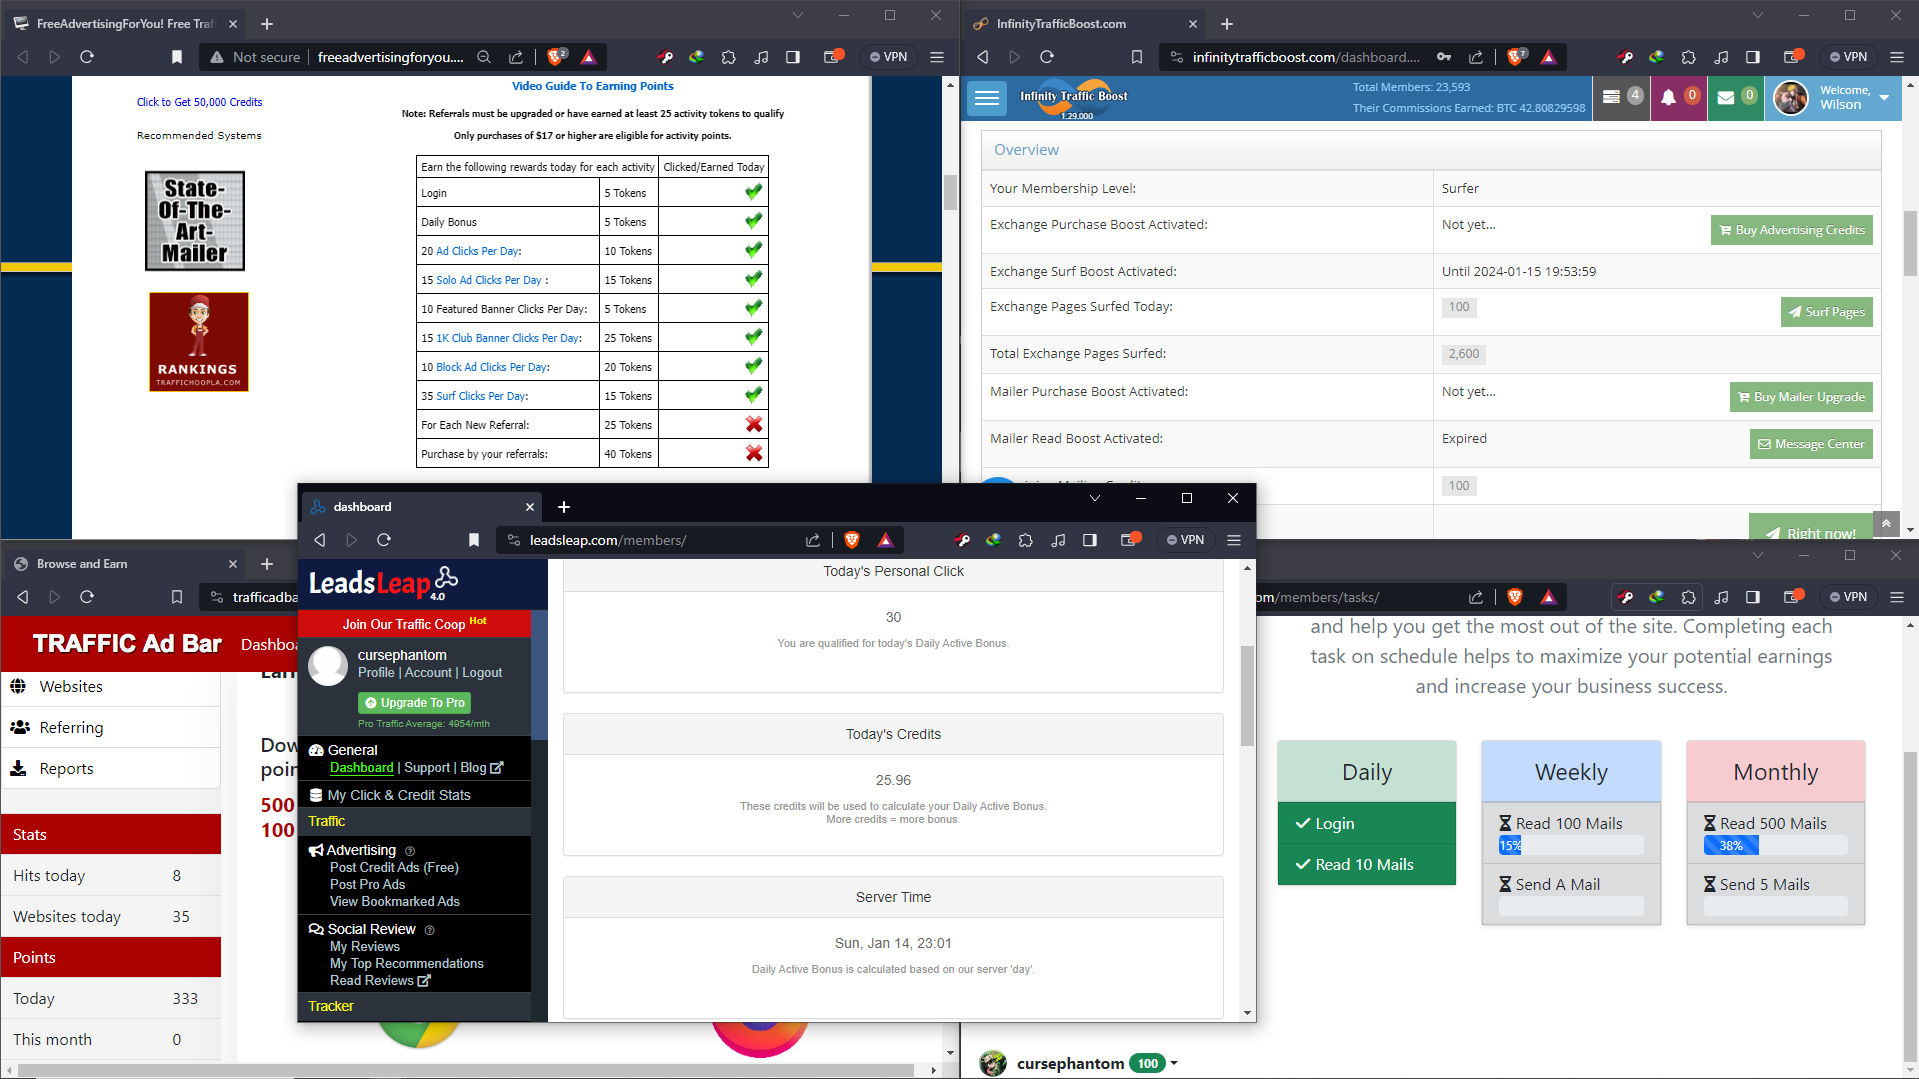Image resolution: width=1919 pixels, height=1079 pixels.
Task: Click the share icon in LeadsLeap address bar
Action: click(813, 540)
